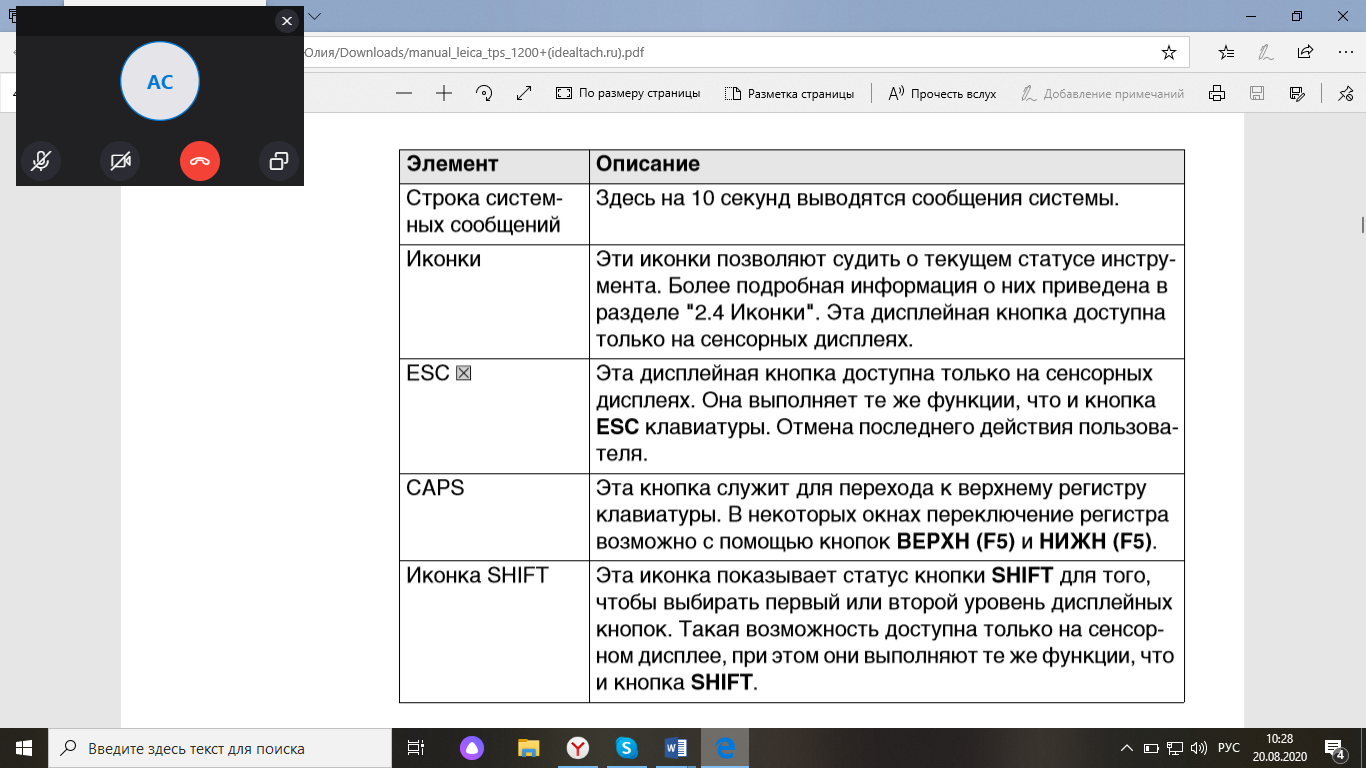Open the Windows Start menu
The height and width of the screenshot is (768, 1366).
[24, 748]
